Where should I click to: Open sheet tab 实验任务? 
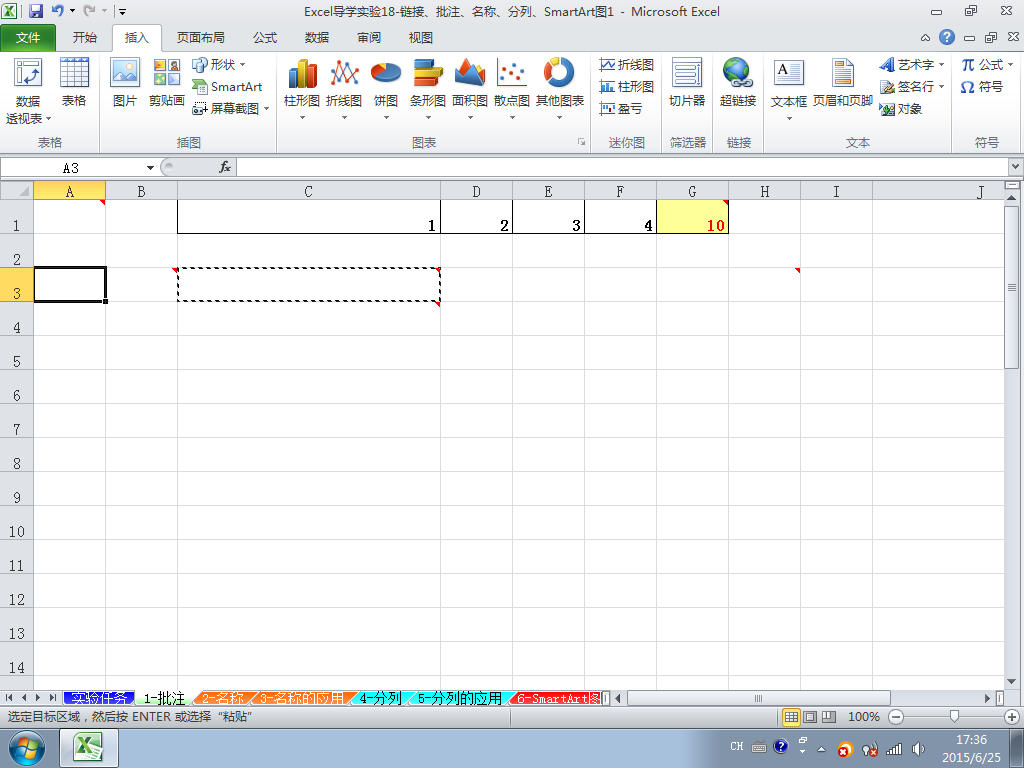click(x=99, y=698)
